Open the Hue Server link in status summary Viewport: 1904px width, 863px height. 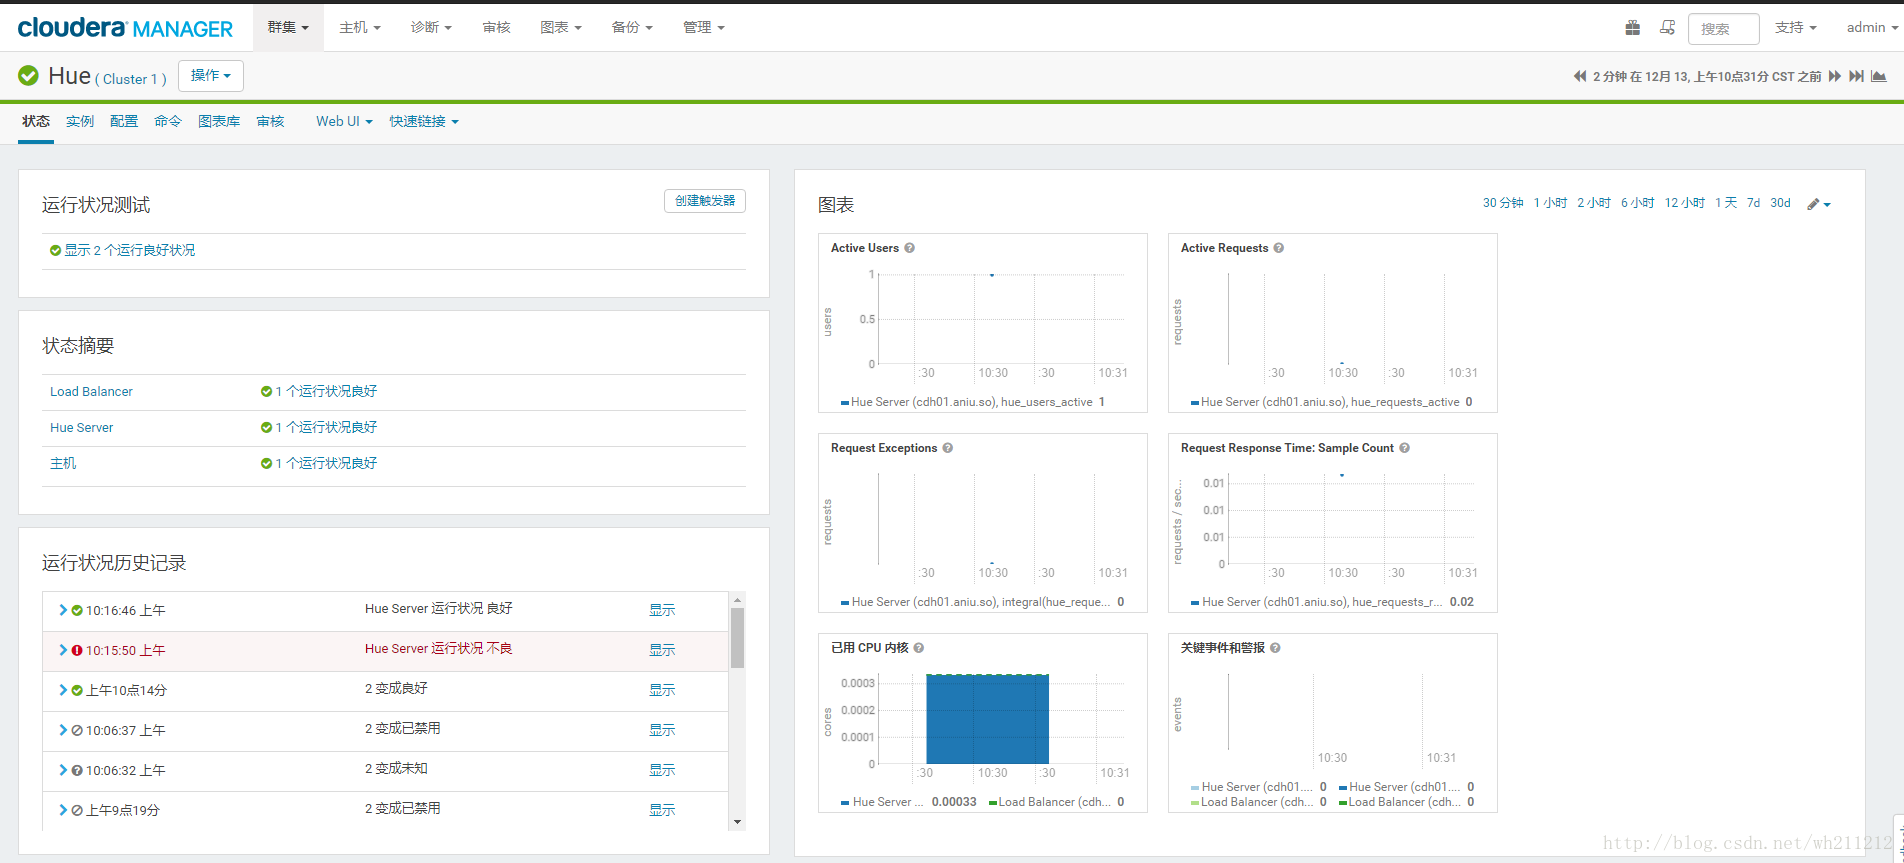tap(81, 427)
